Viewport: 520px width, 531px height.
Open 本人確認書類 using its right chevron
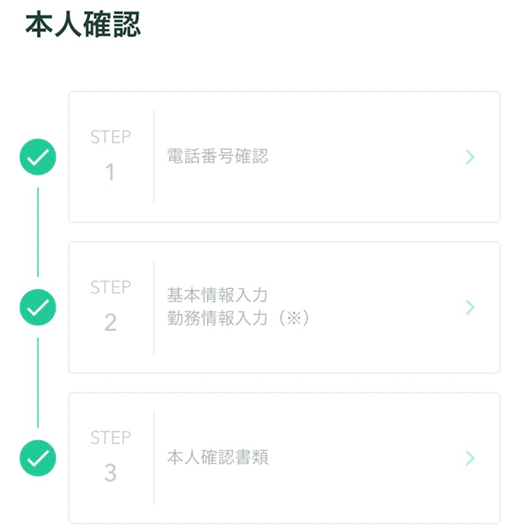(x=470, y=458)
